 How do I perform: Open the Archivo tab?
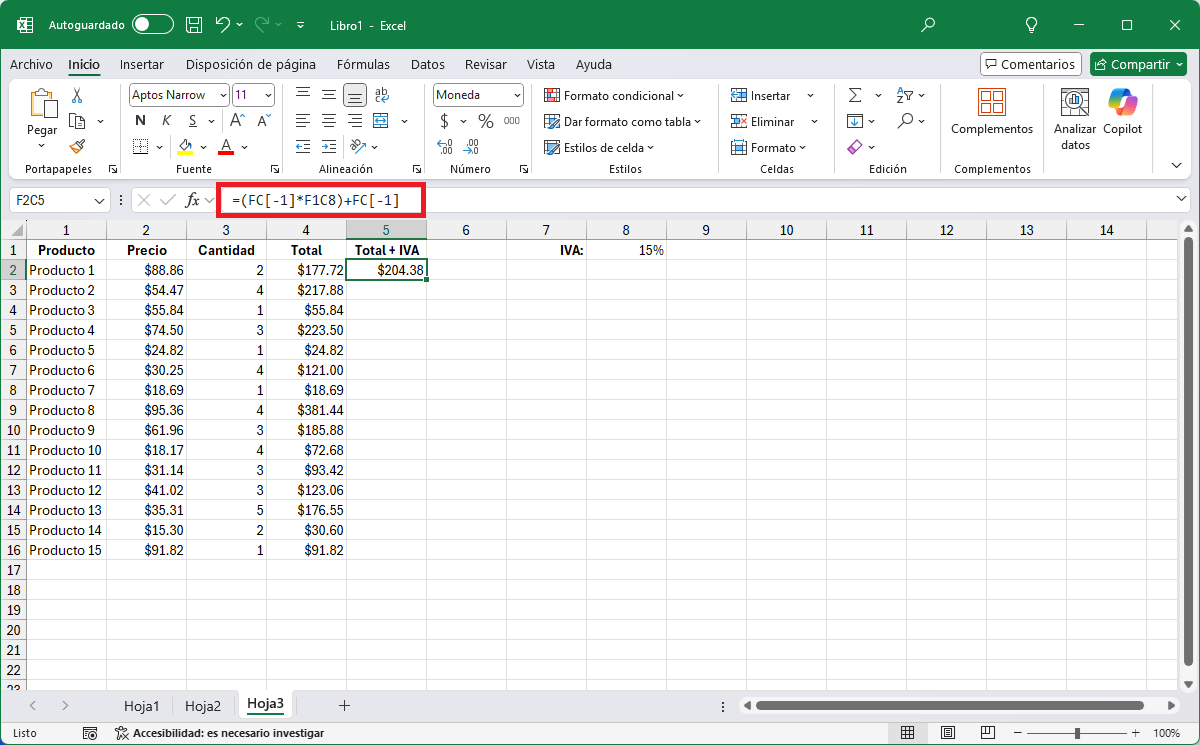pos(31,64)
